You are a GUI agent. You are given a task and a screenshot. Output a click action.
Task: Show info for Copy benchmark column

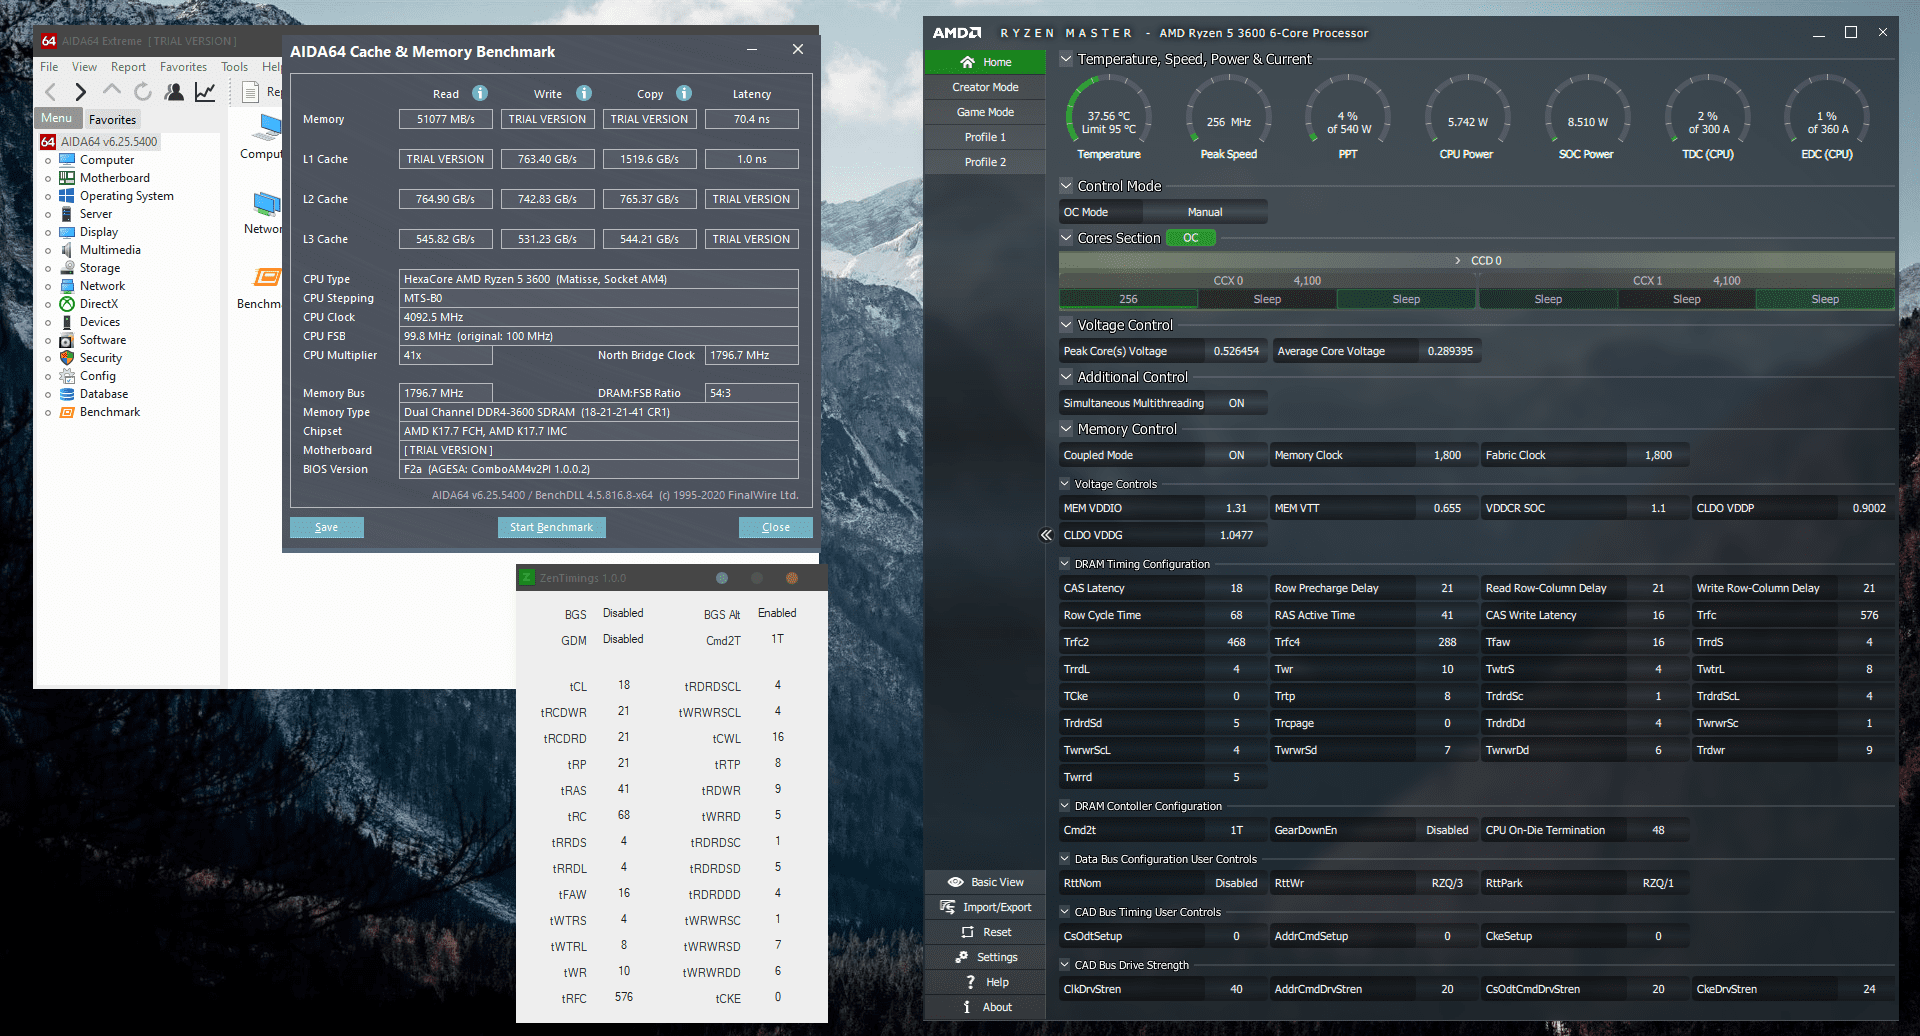tap(684, 93)
